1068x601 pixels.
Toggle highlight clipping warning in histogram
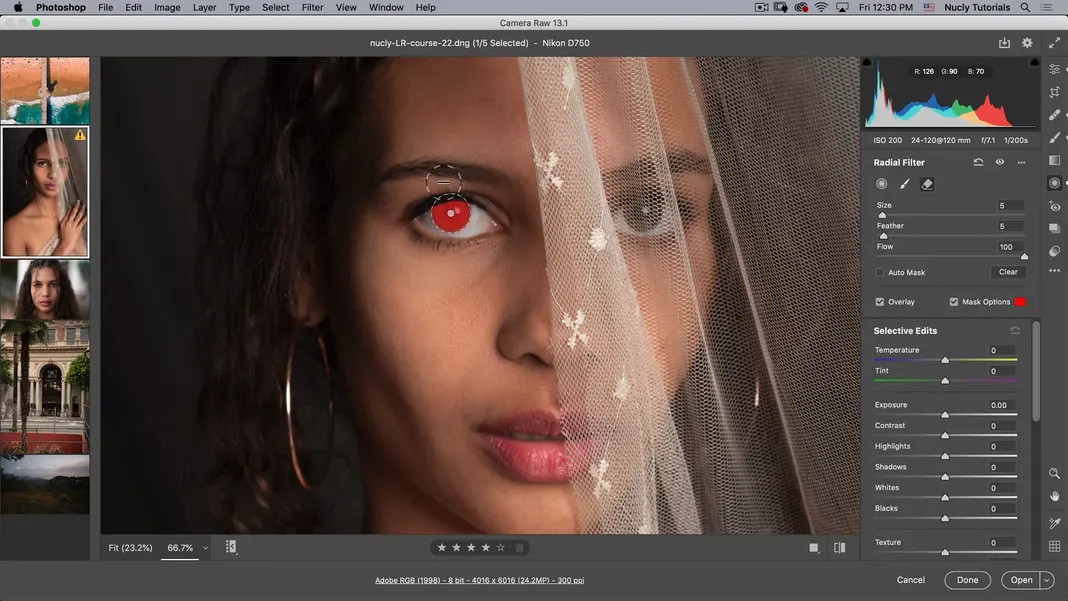pos(1035,62)
